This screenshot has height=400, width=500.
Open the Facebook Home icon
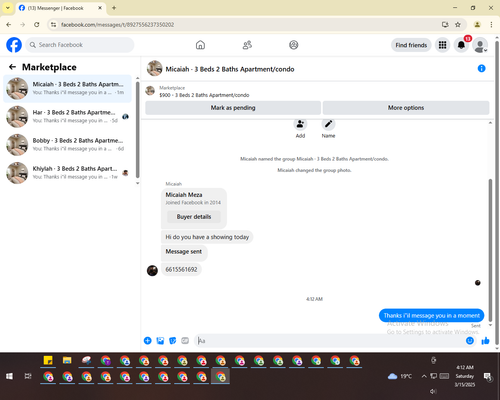[200, 45]
